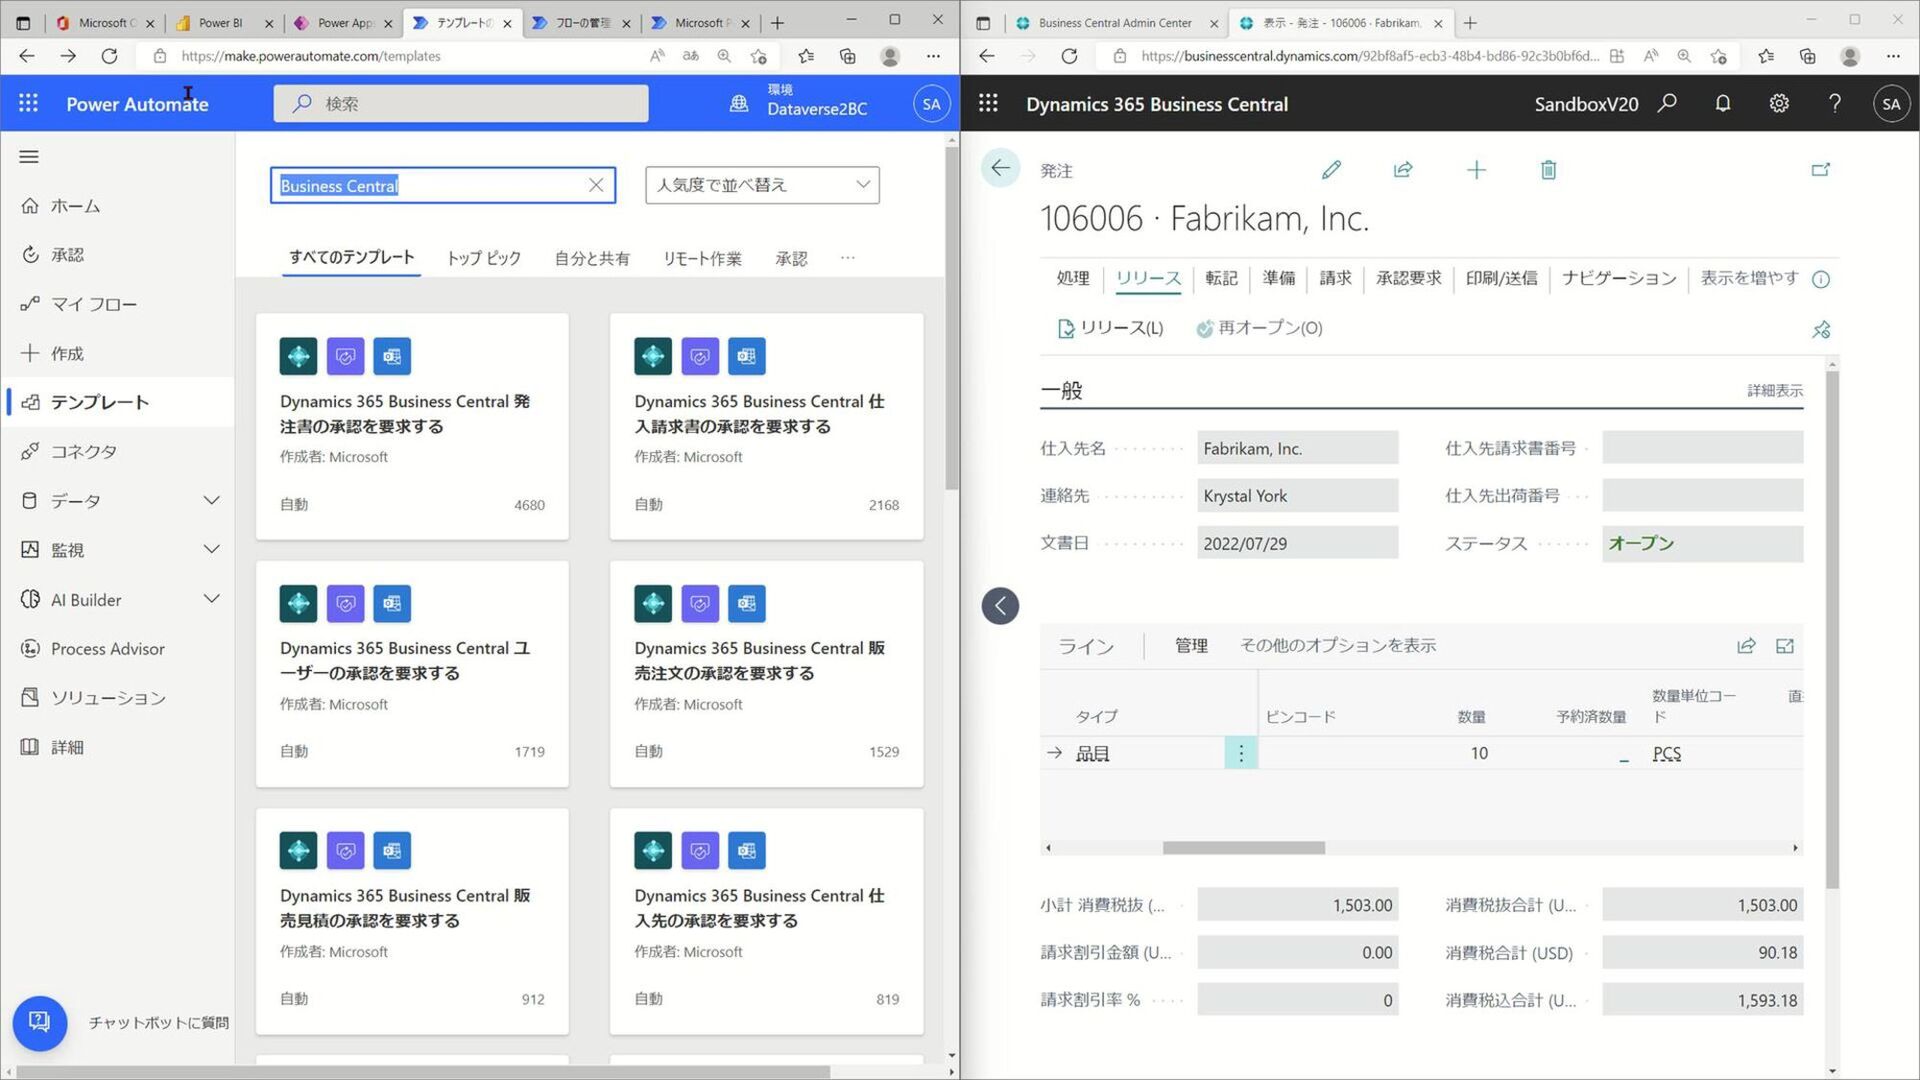This screenshot has height=1080, width=1920.
Task: Open sort by popularity dropdown
Action: [x=762, y=185]
